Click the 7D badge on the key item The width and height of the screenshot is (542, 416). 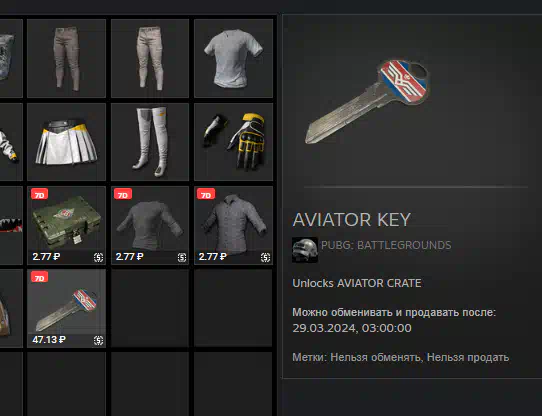coord(39,277)
